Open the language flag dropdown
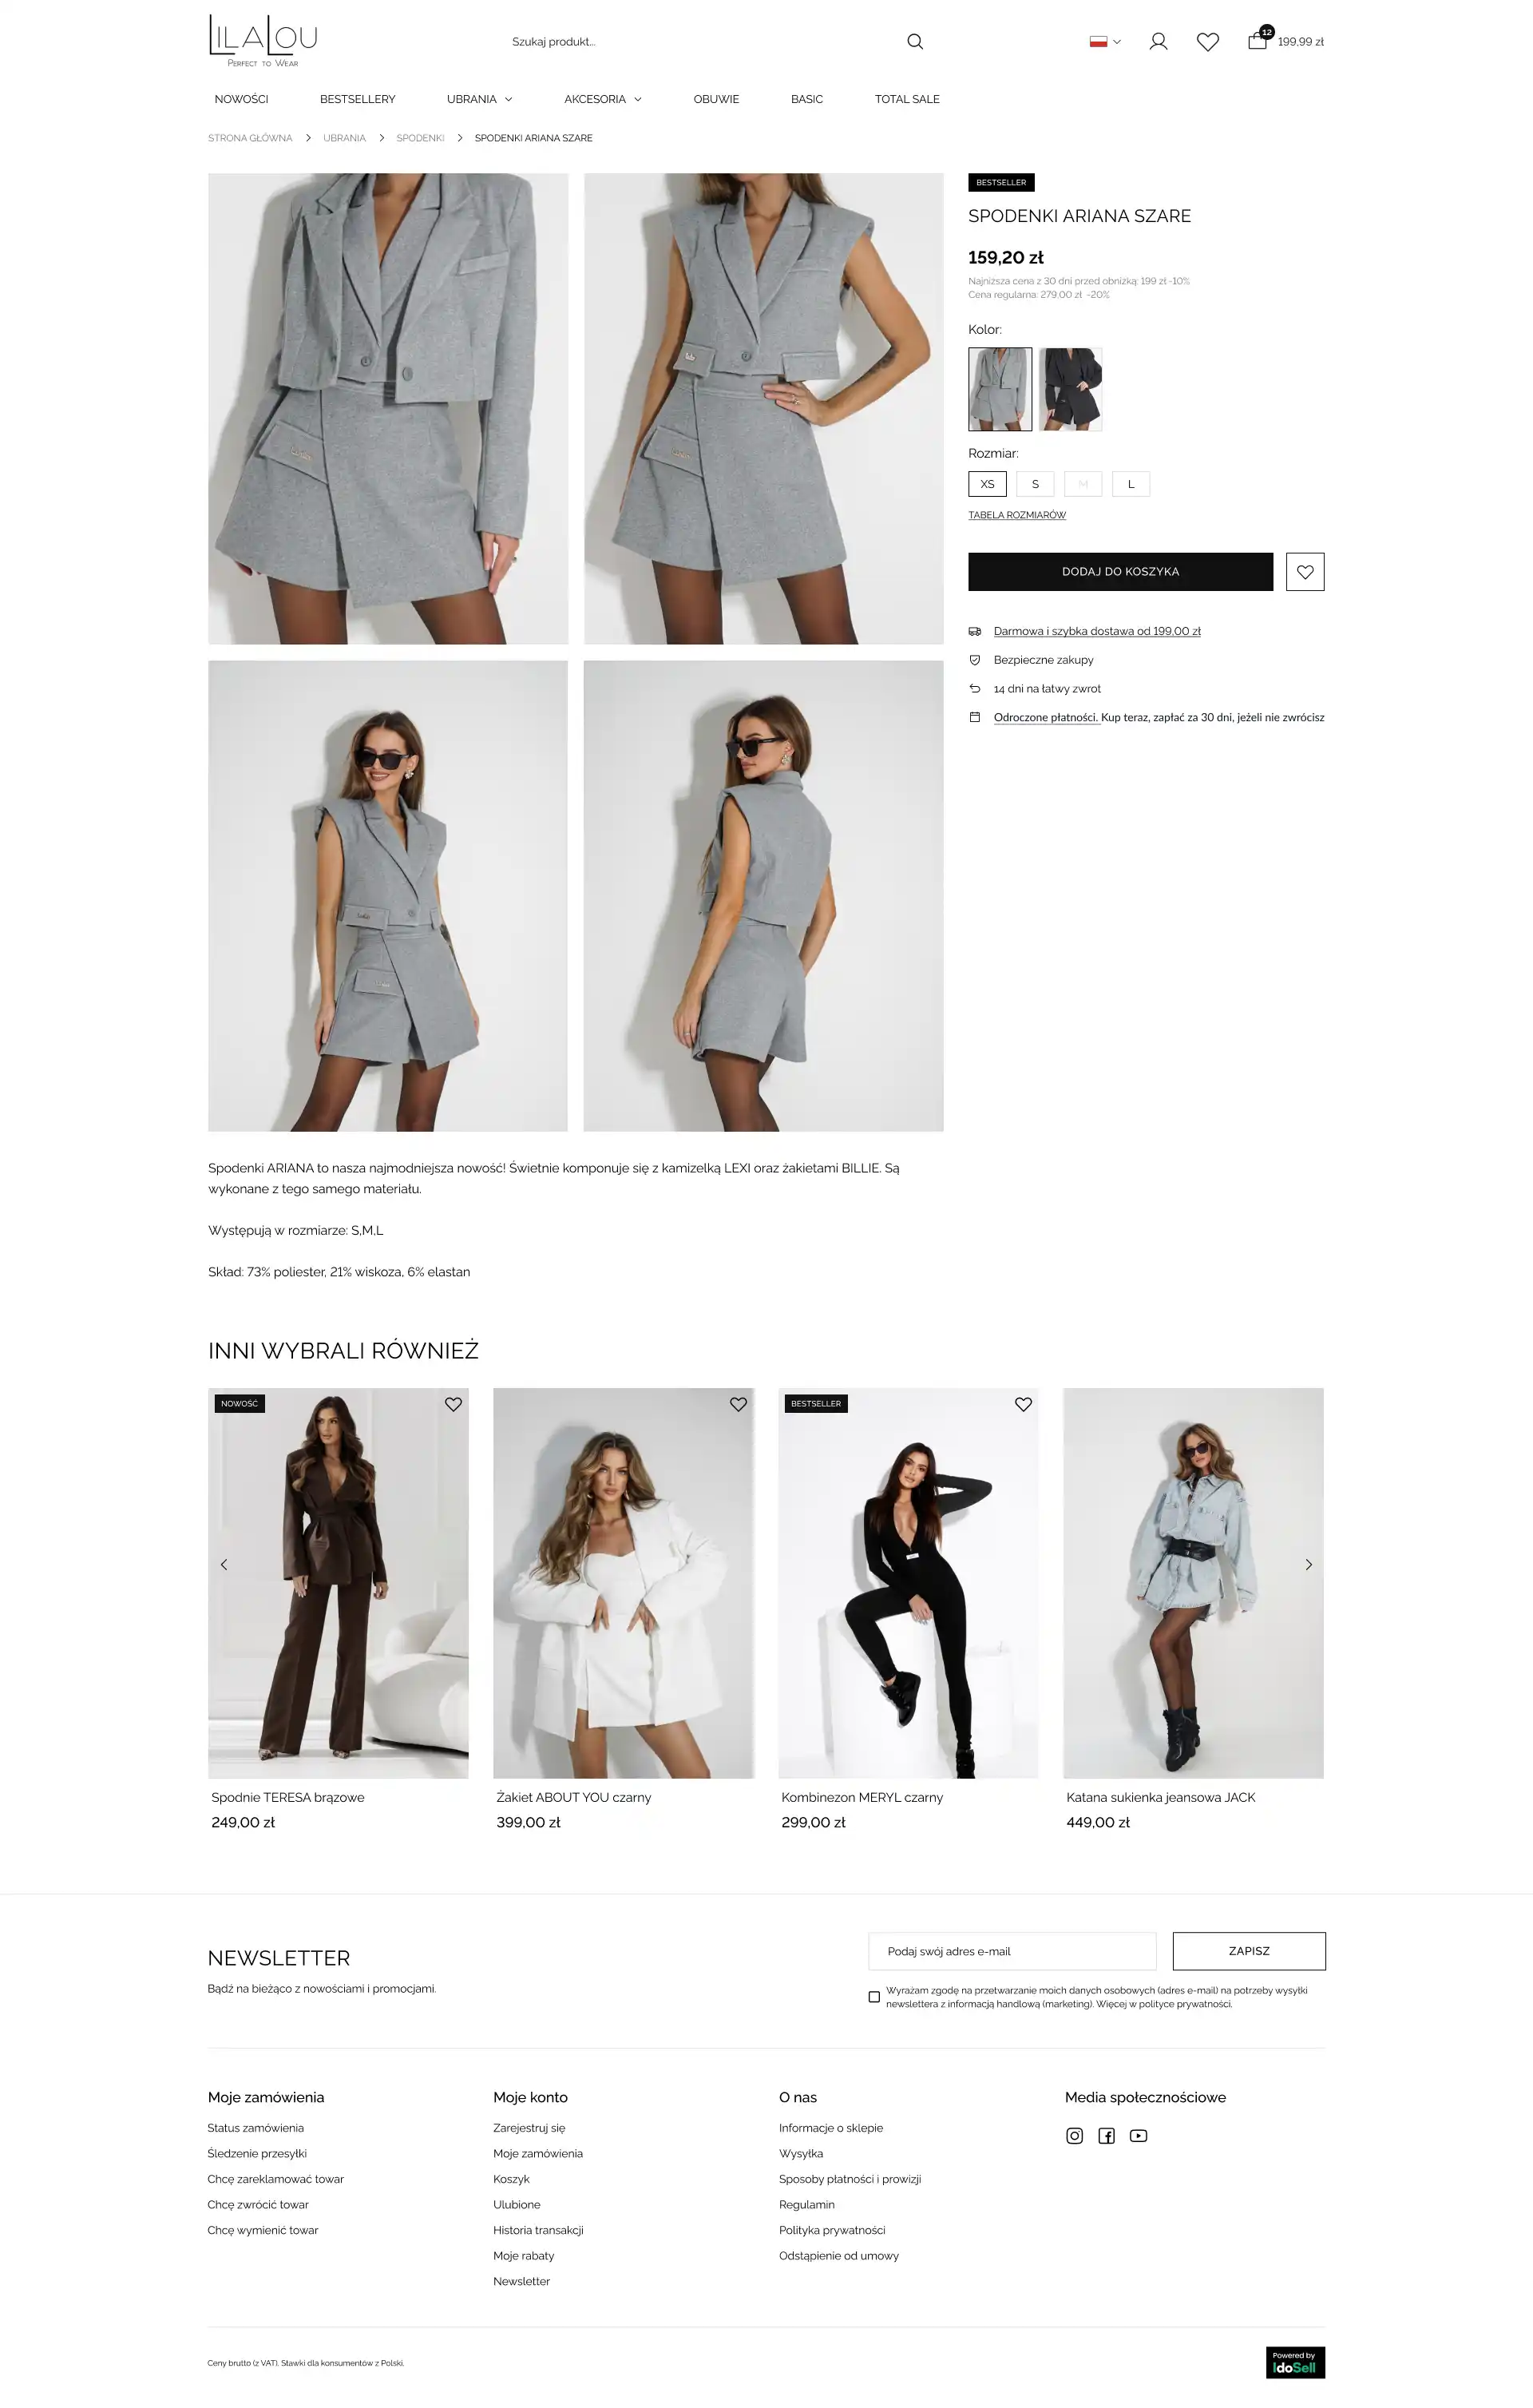Image resolution: width=1533 pixels, height=2408 pixels. coord(1105,42)
